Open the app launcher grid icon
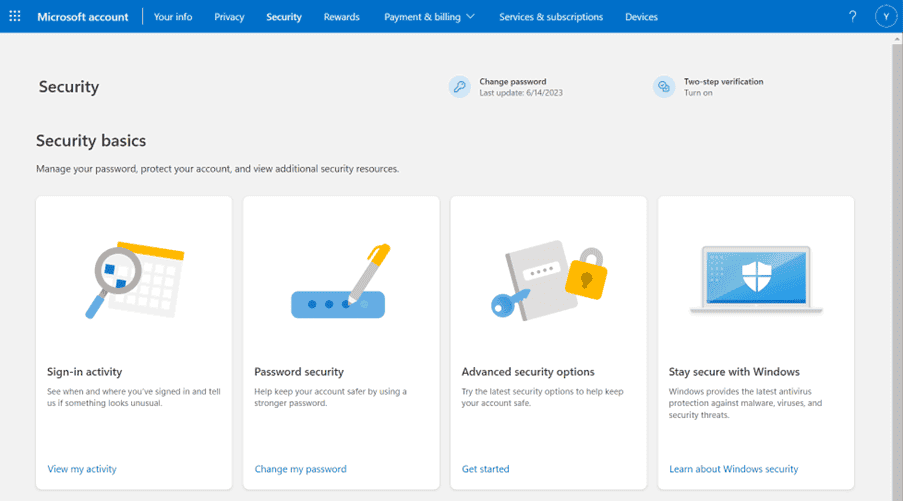This screenshot has height=501, width=903. [x=15, y=16]
